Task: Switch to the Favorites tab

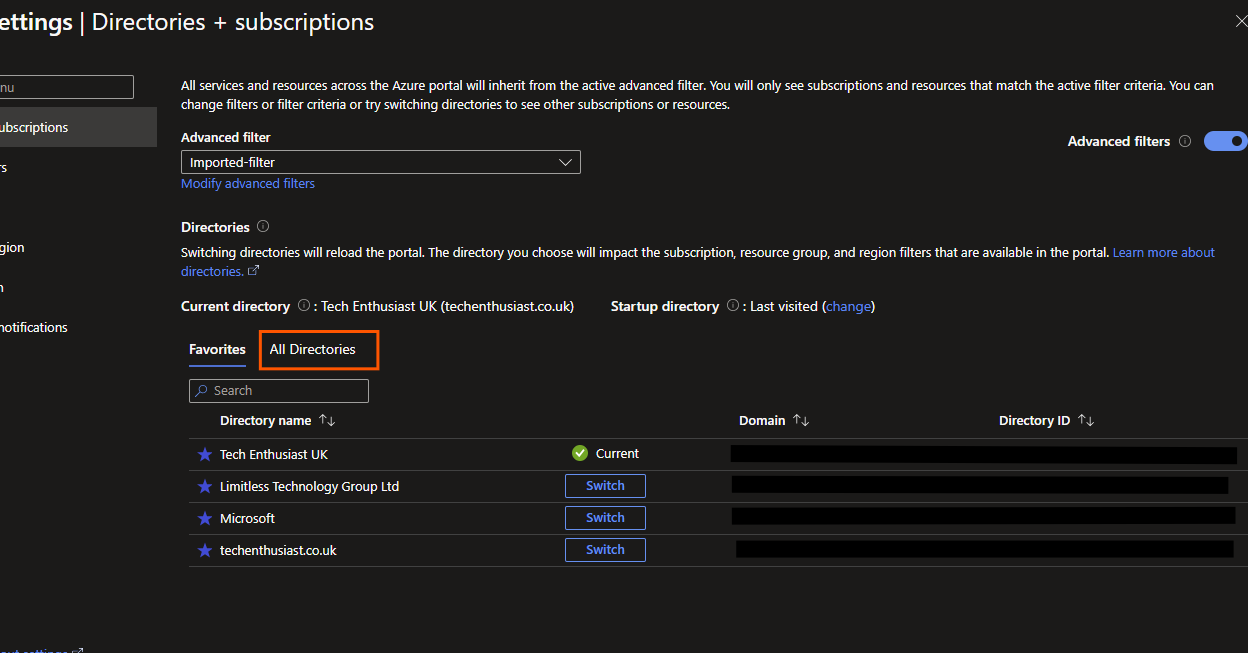Action: point(217,349)
